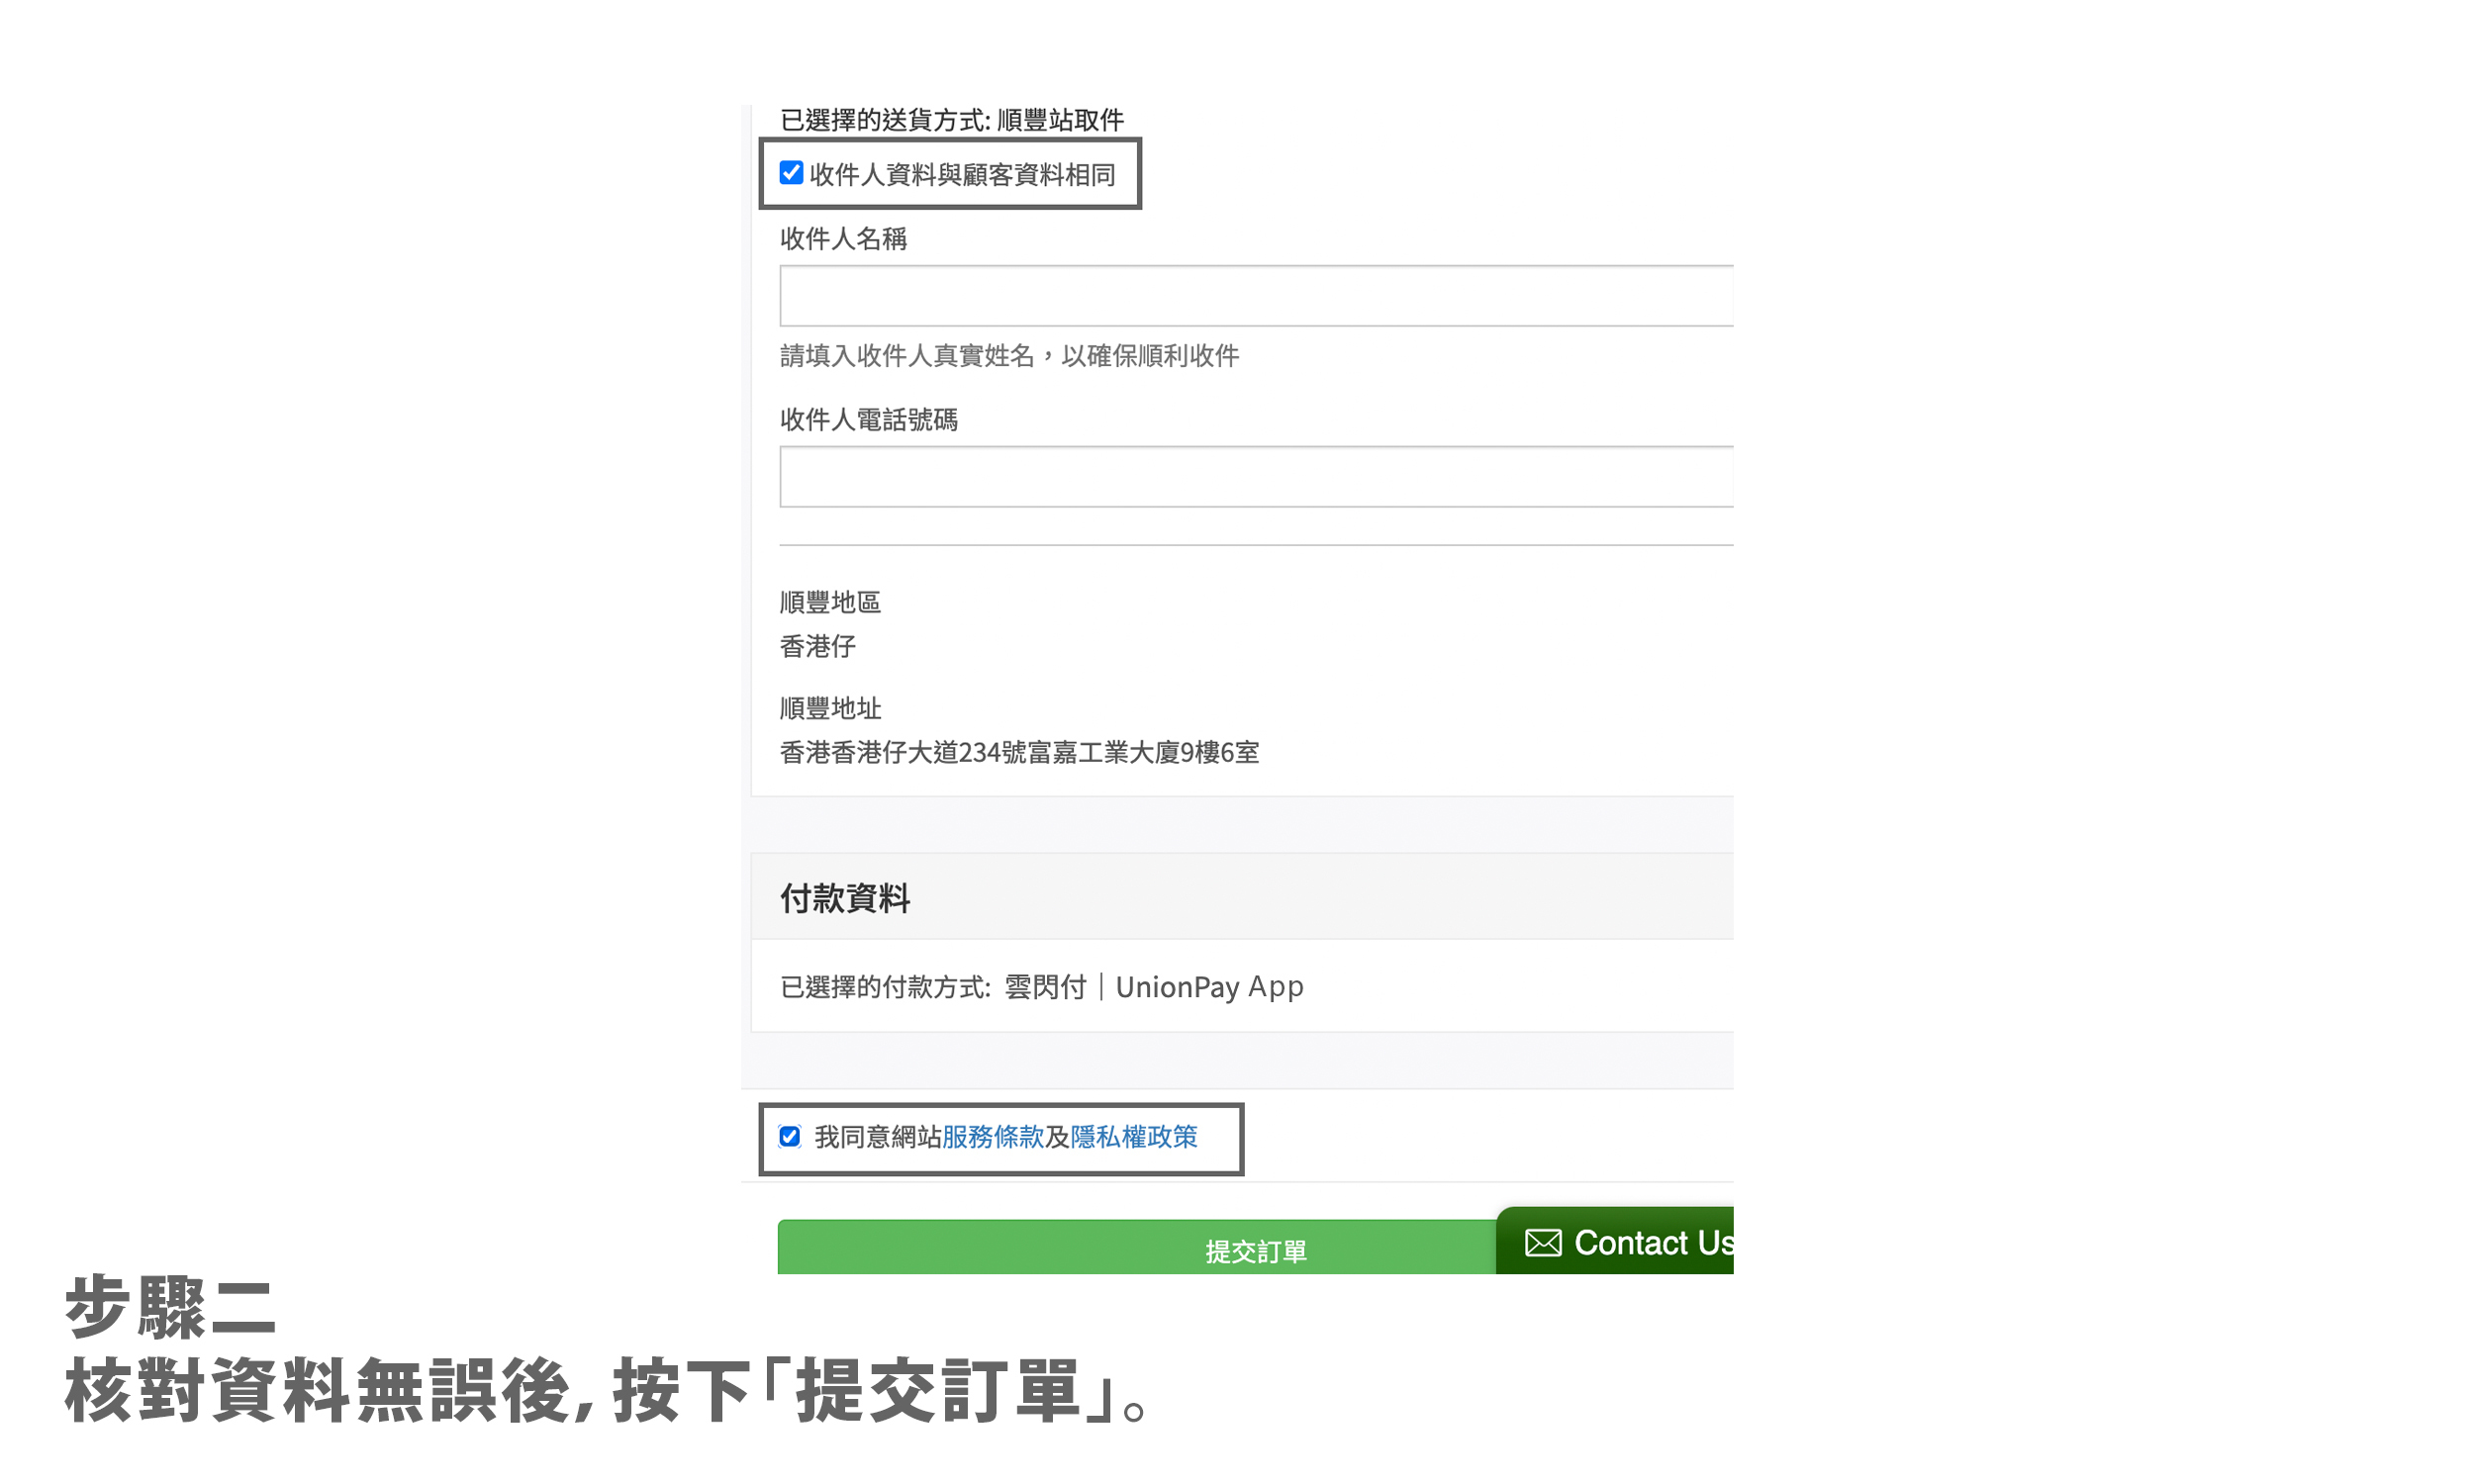Focus the 收件人電話號碼 input field

pos(1255,477)
